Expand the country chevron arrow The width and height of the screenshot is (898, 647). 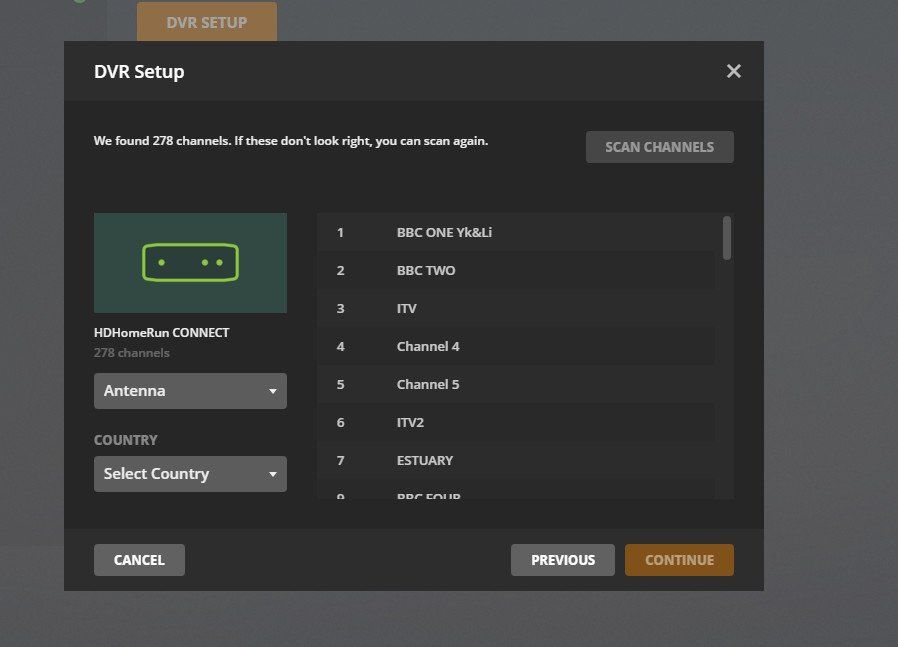click(272, 473)
